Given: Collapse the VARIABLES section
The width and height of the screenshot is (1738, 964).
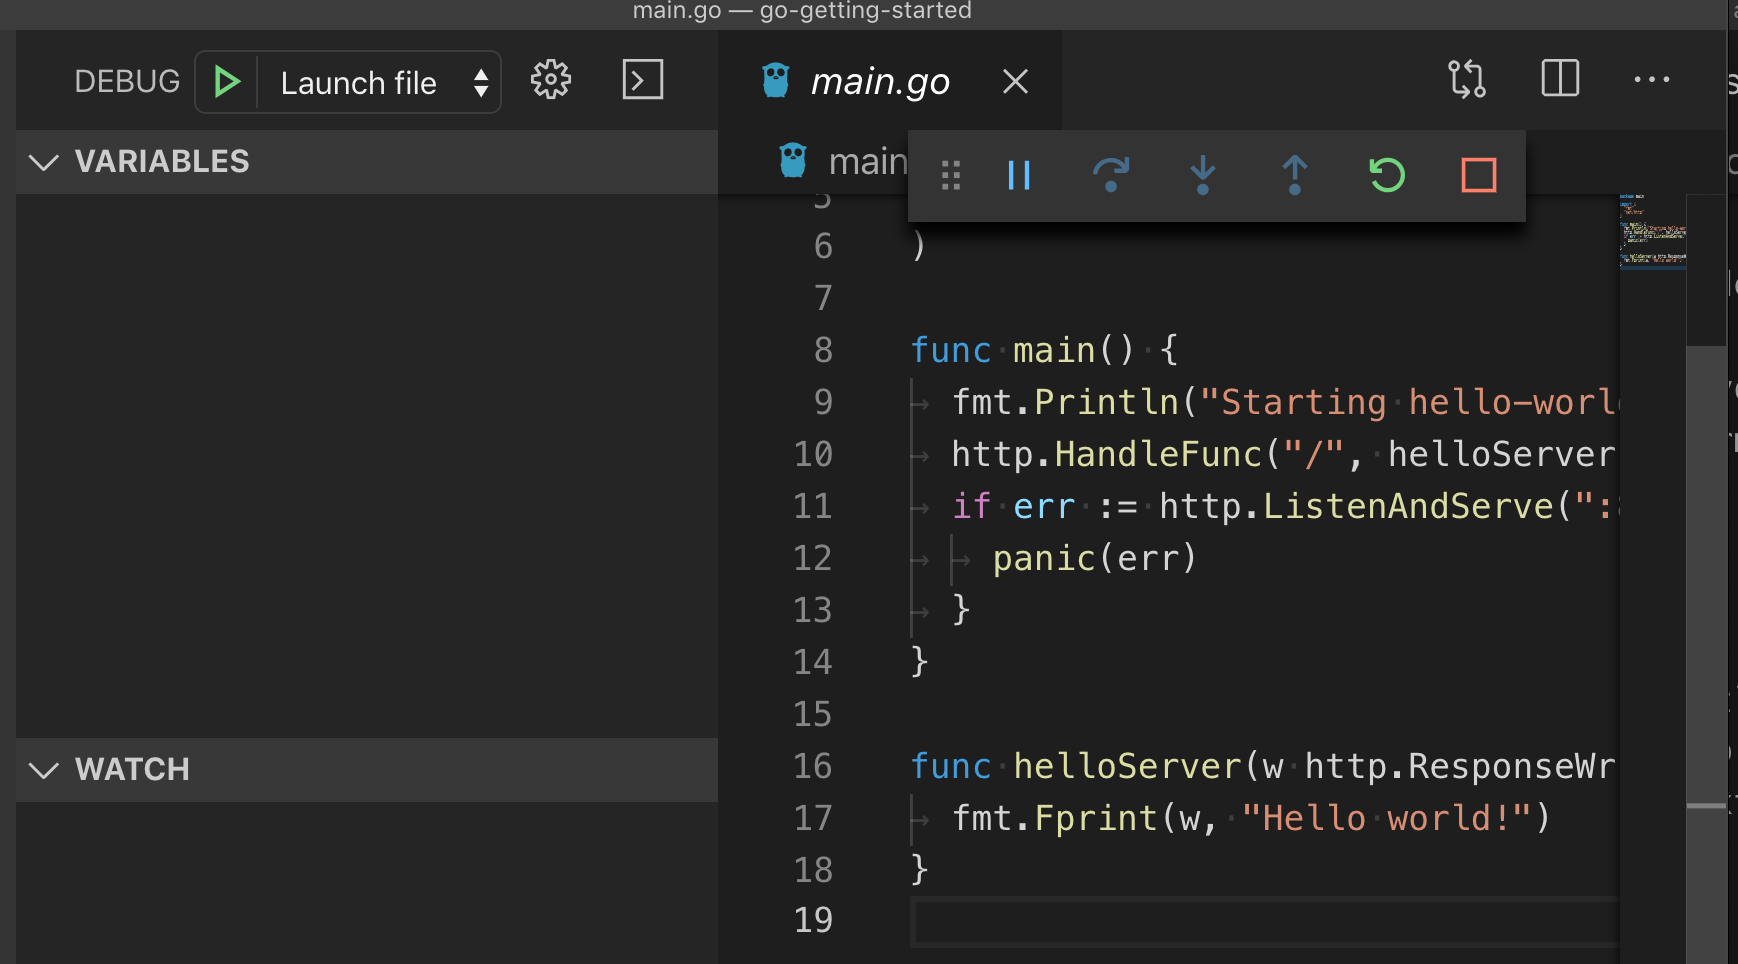Looking at the screenshot, I should (x=44, y=162).
